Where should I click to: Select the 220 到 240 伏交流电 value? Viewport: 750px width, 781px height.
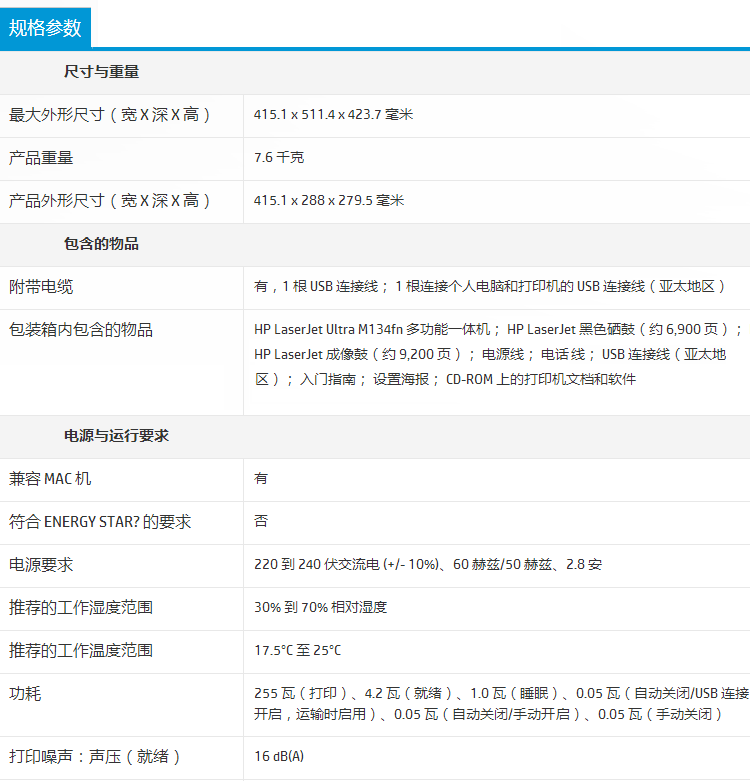tap(428, 564)
